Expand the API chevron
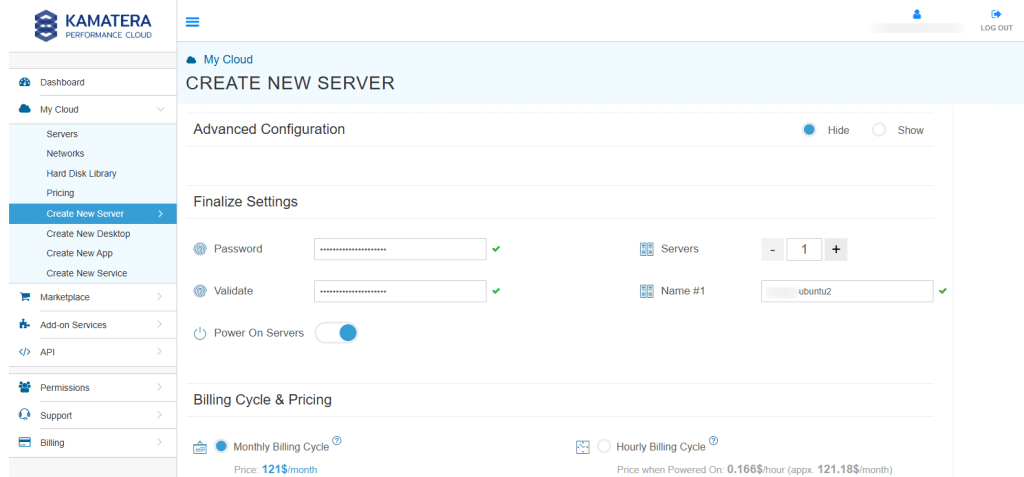 160,352
